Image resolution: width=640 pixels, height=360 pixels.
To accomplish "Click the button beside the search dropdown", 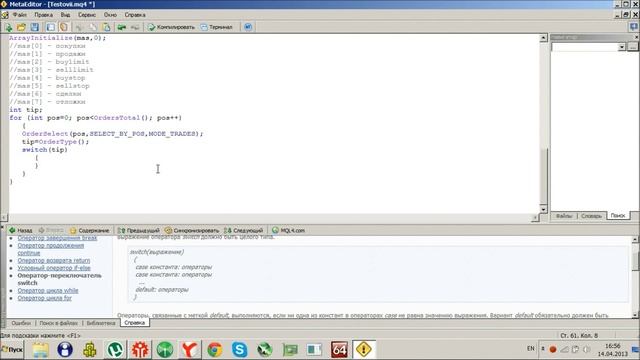I will click(x=633, y=47).
